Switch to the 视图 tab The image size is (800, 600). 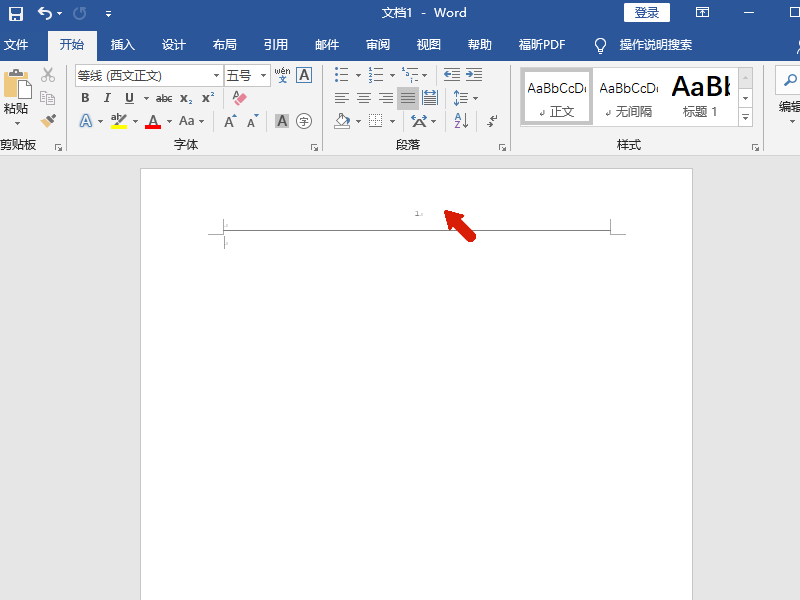coord(429,45)
